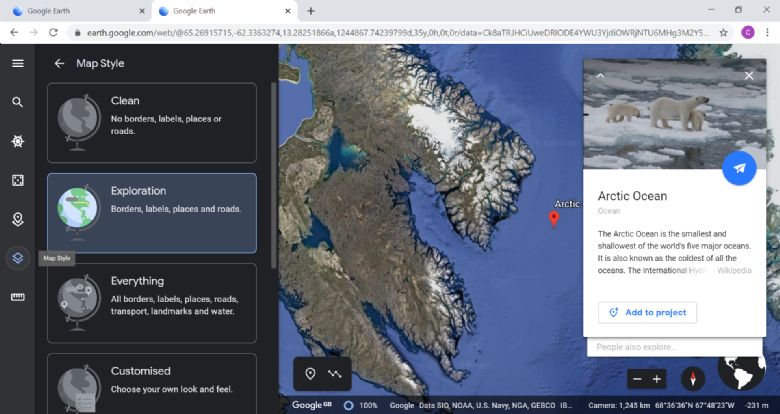Close the first Google Earth tab
This screenshot has width=780, height=414.
(x=142, y=11)
